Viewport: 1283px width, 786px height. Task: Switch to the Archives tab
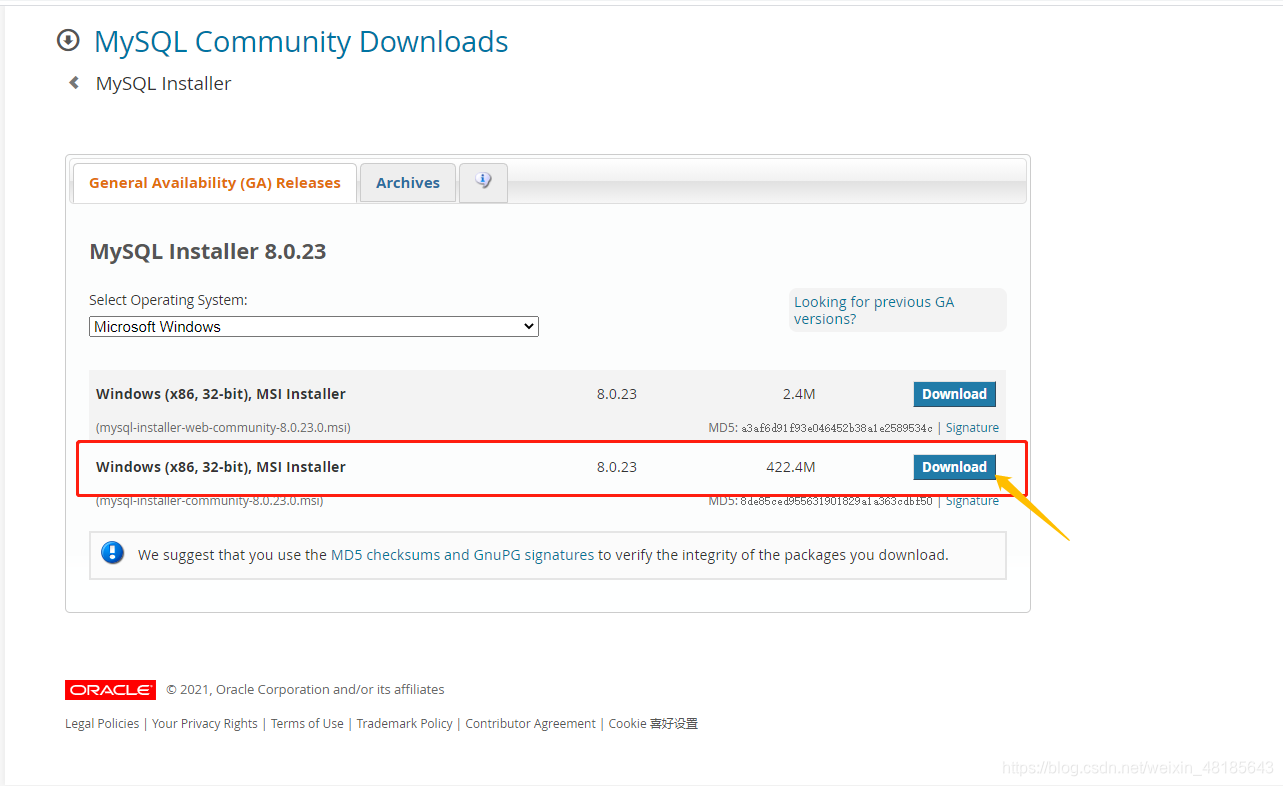[x=408, y=183]
